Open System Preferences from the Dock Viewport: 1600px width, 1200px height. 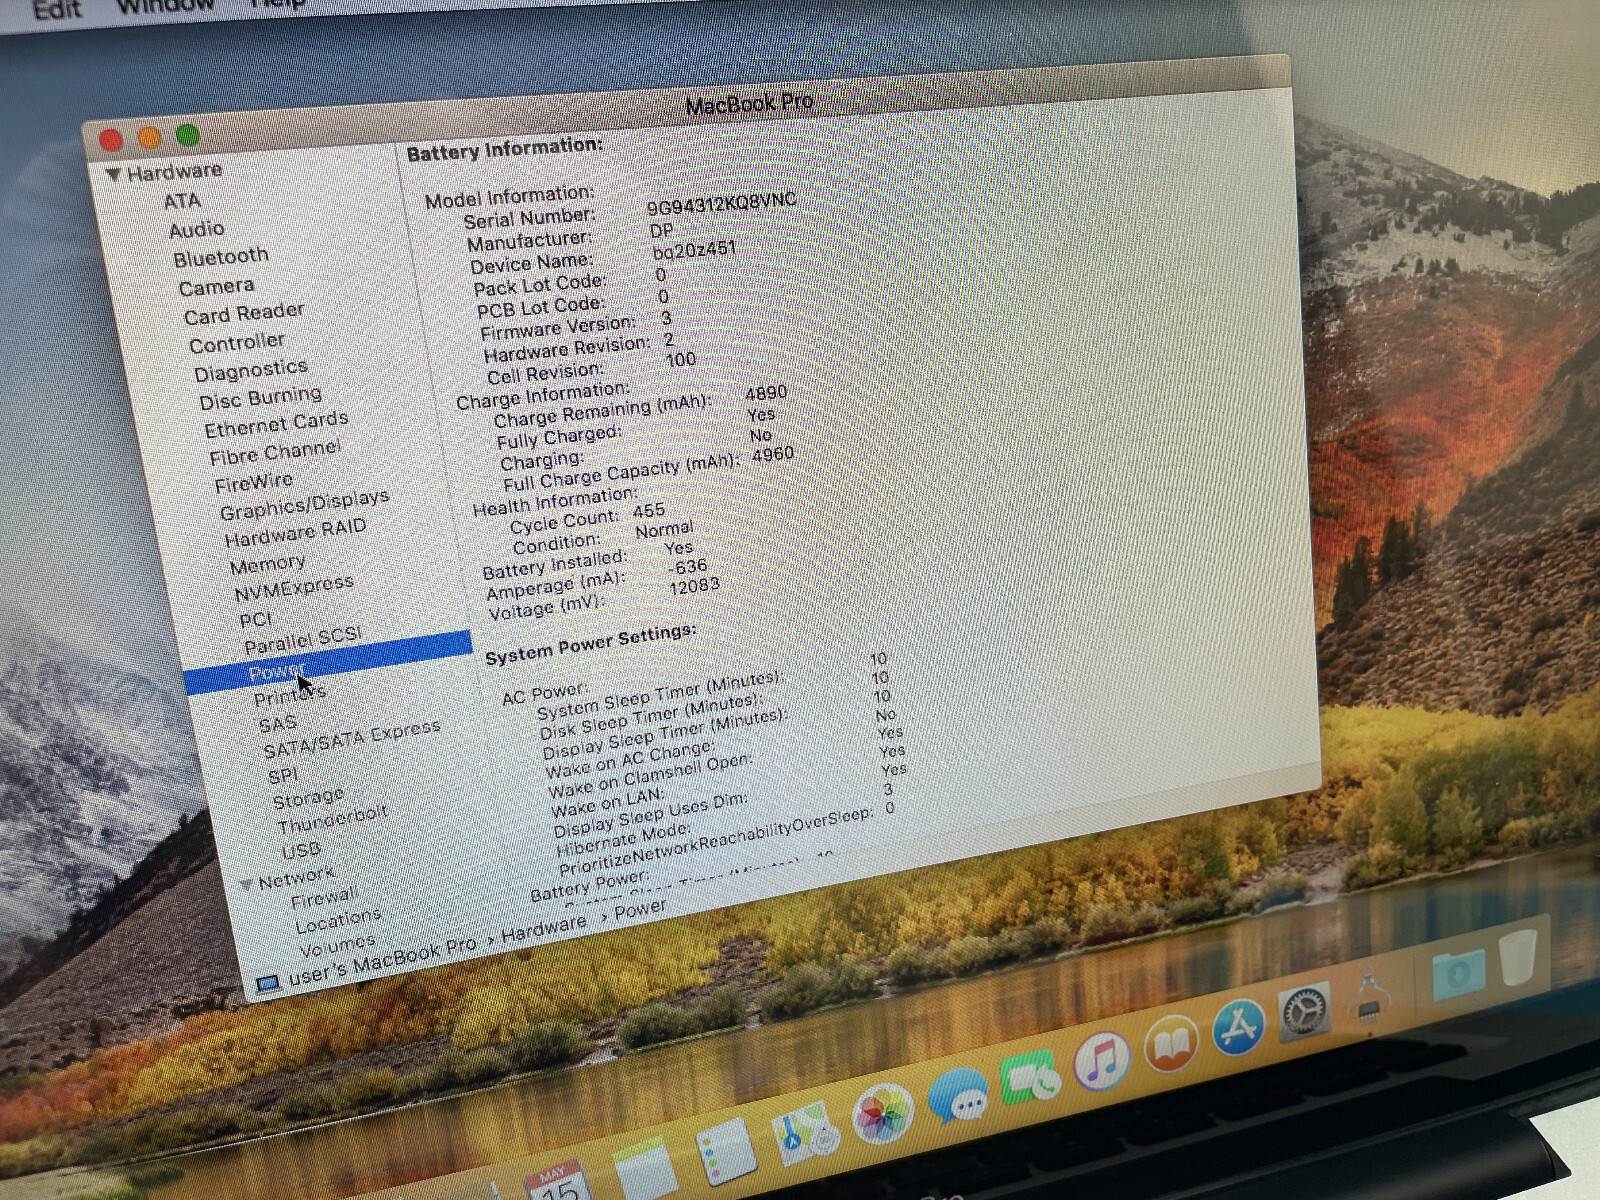[x=1305, y=1011]
